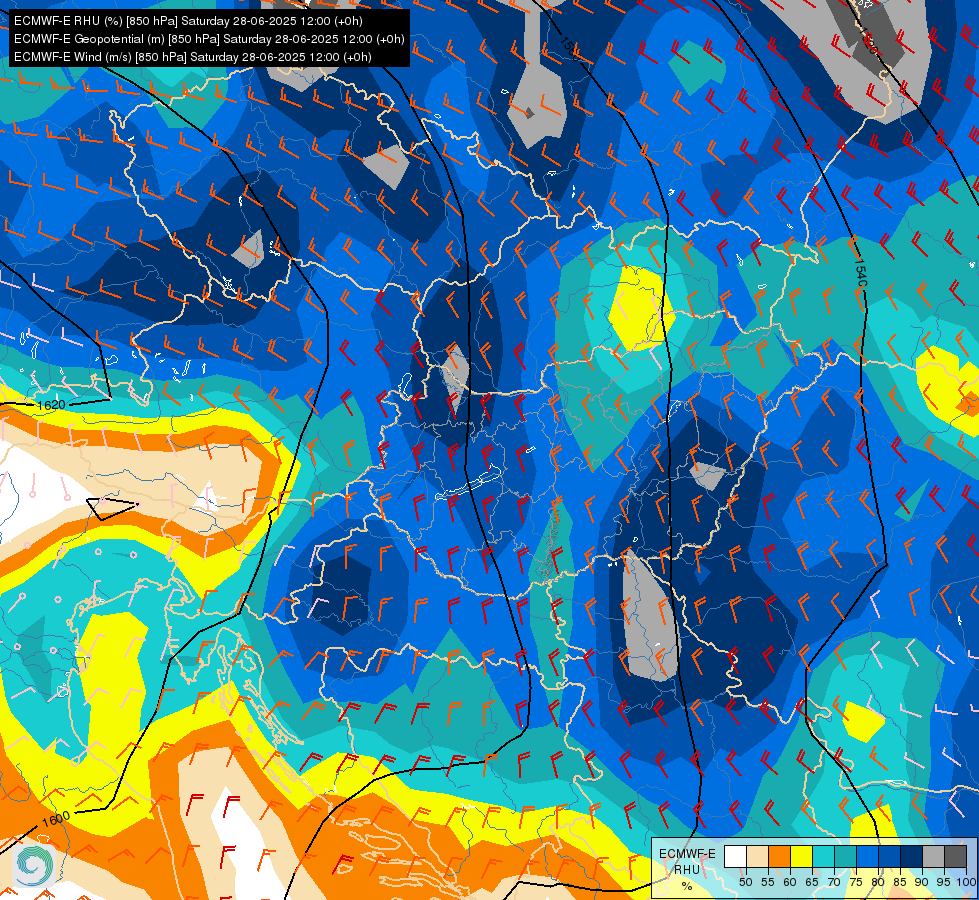The width and height of the screenshot is (979, 900).
Task: Select the white legend swatch below 50%
Action: tap(735, 856)
